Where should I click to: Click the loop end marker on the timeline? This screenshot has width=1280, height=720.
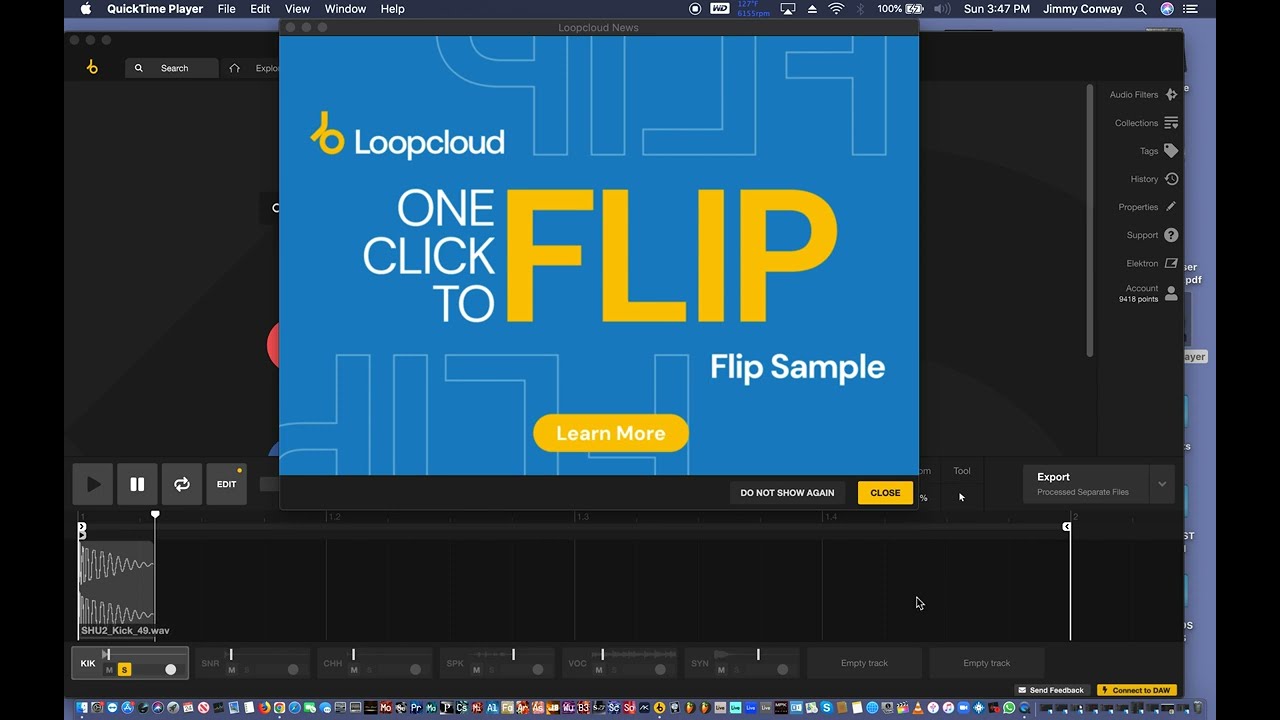1067,526
